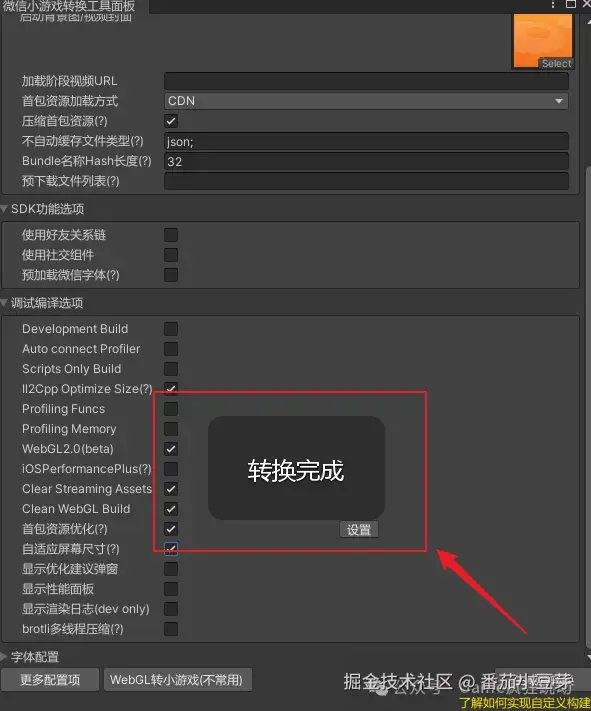Click the WebGL转小游戏(不常用) button

tap(178, 680)
